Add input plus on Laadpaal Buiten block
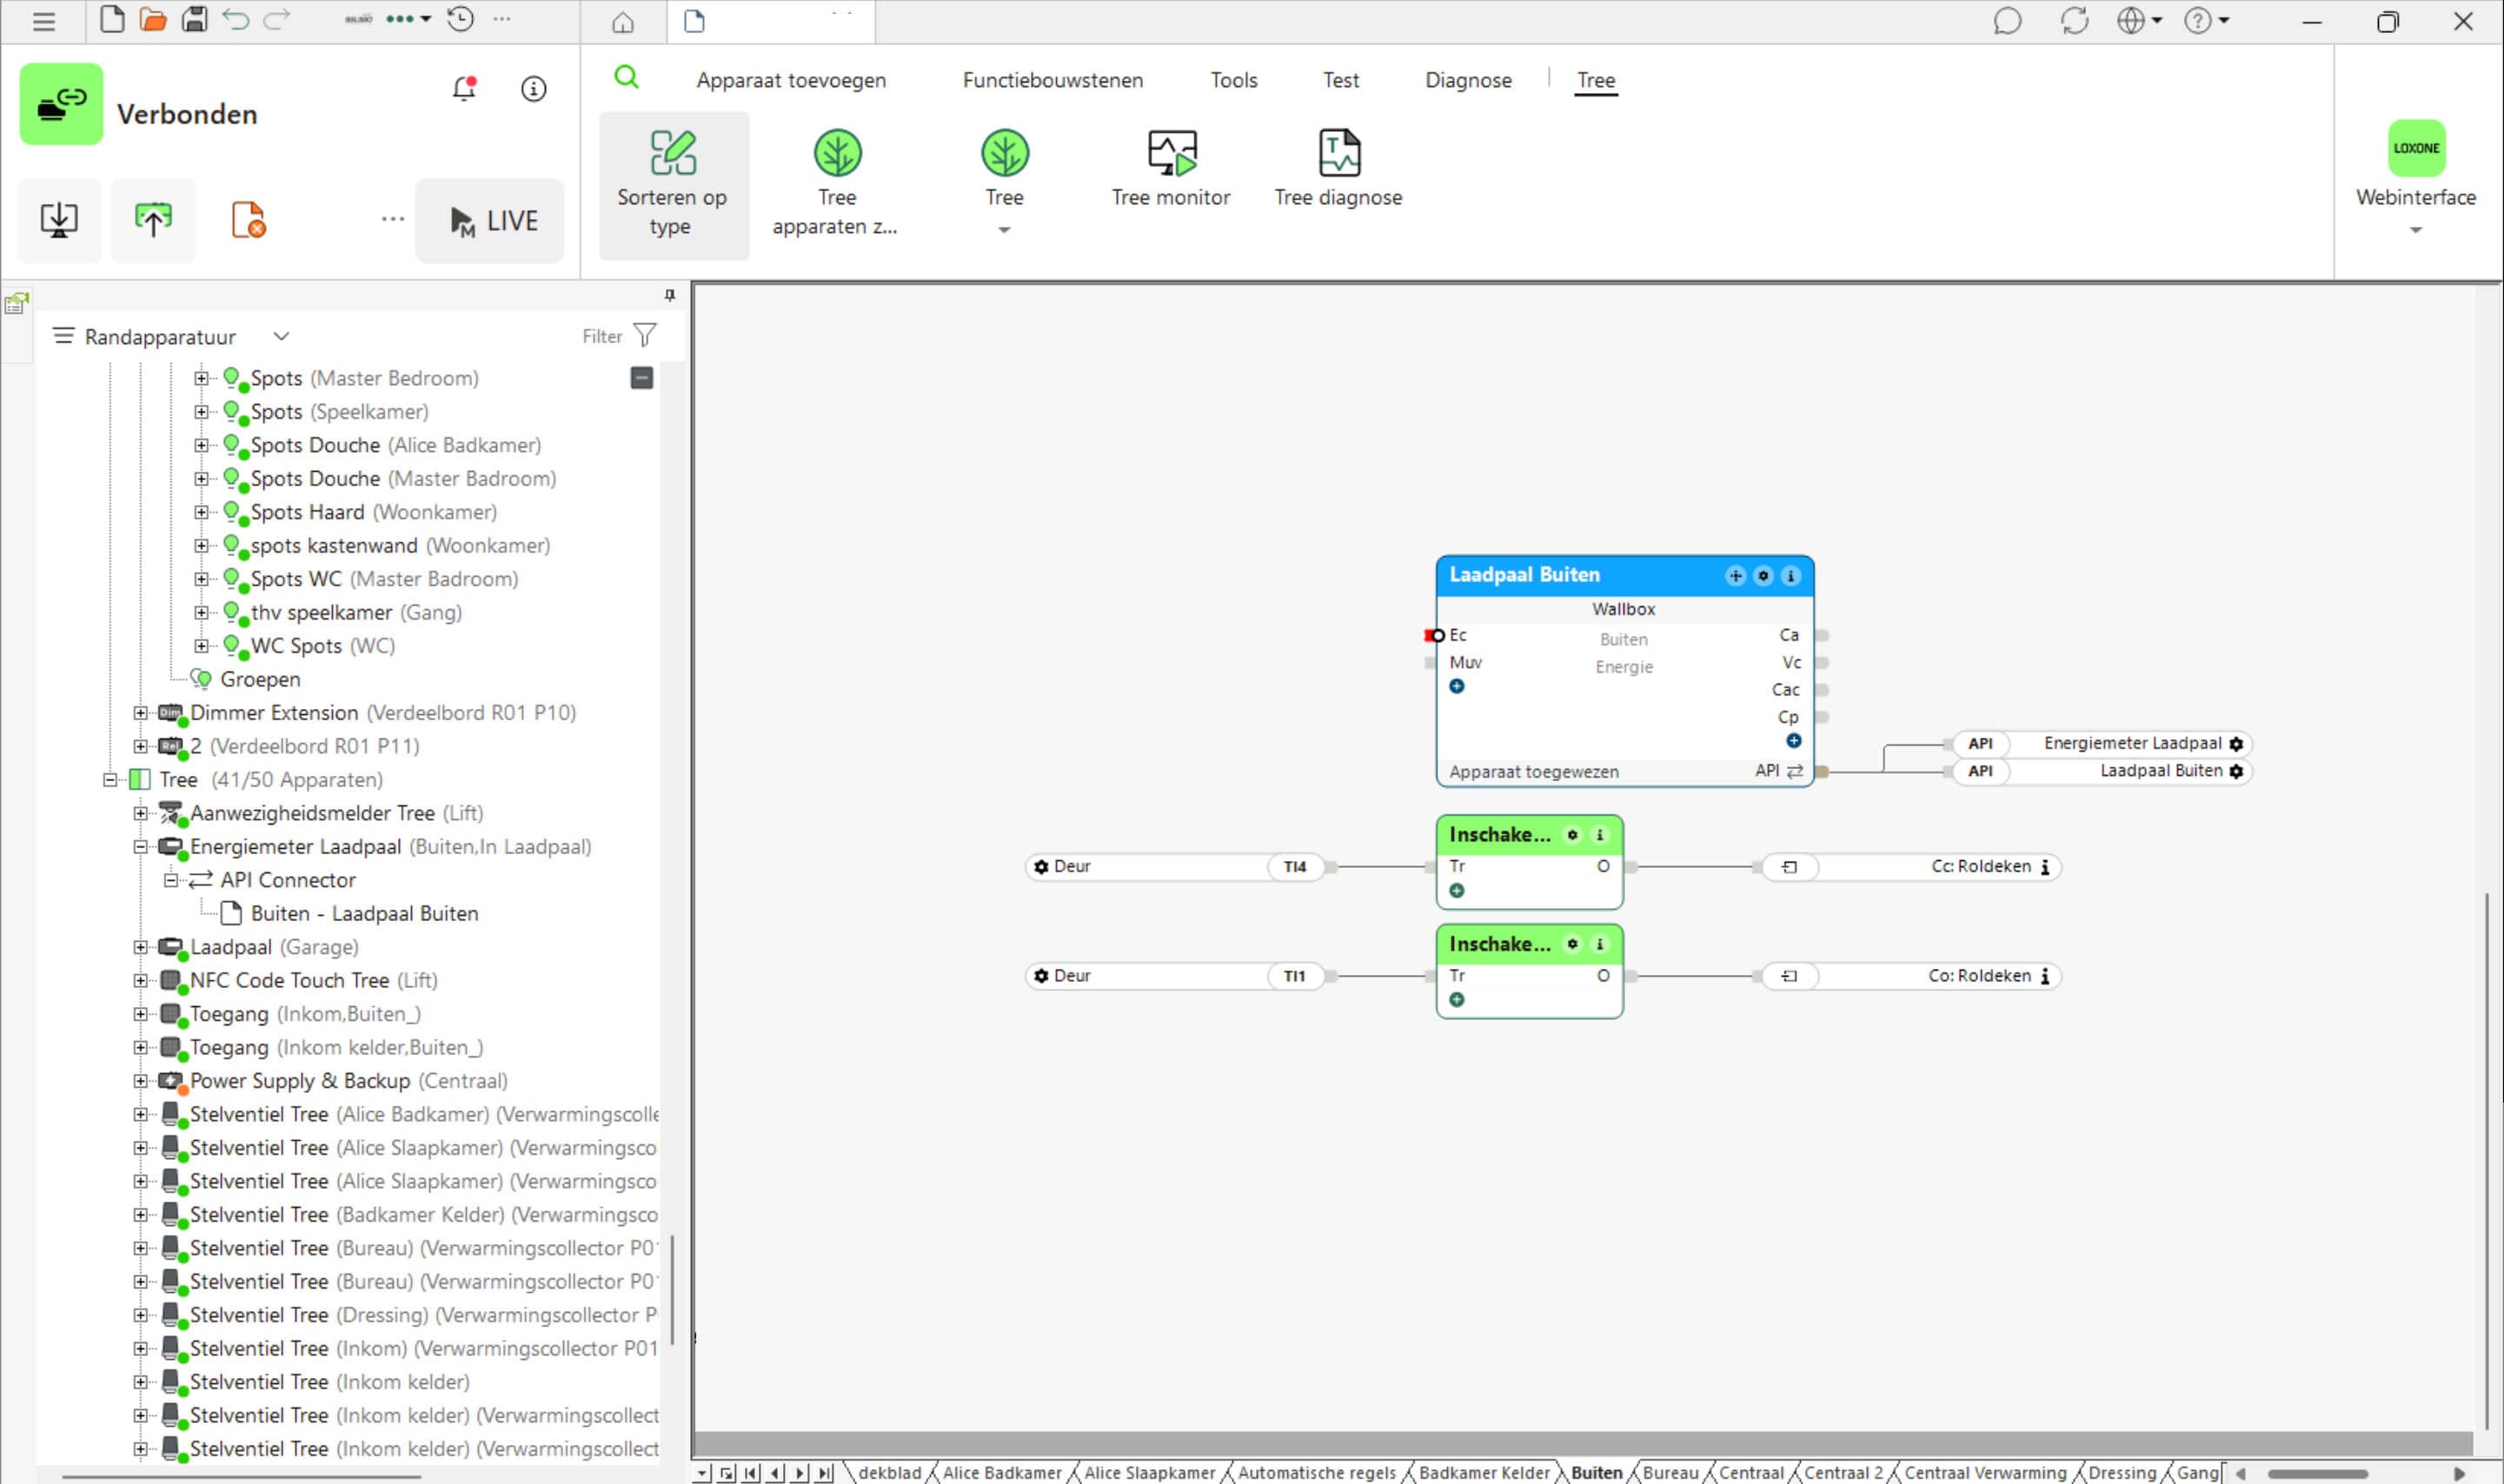 click(x=1457, y=687)
